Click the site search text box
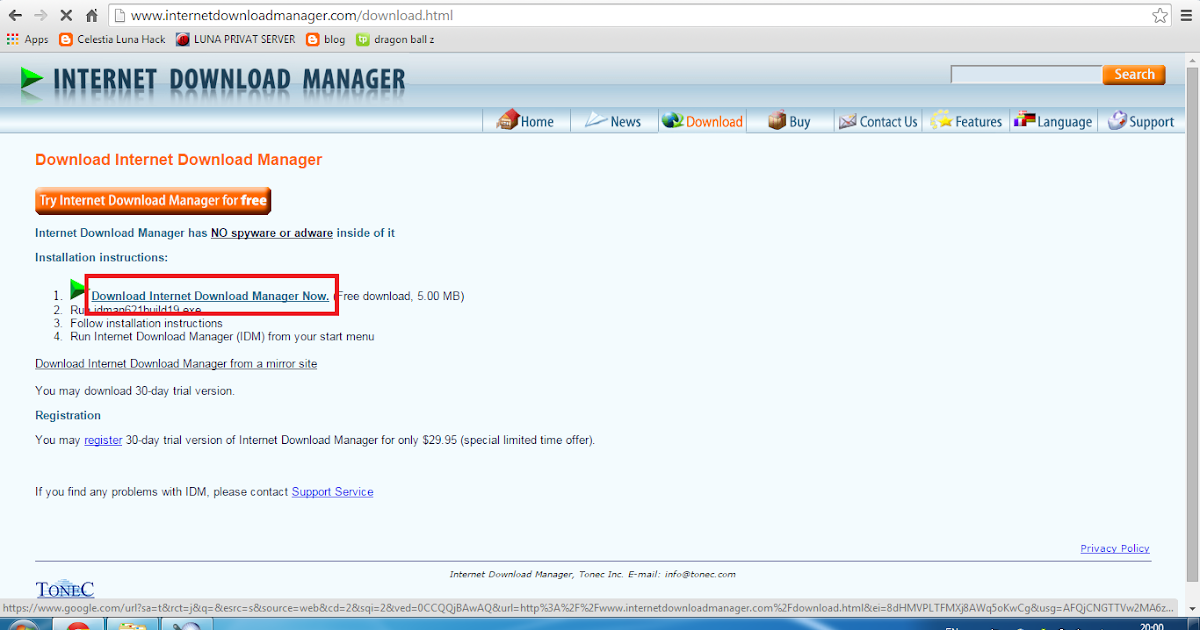Screen dimensions: 1200x630 [1025, 75]
